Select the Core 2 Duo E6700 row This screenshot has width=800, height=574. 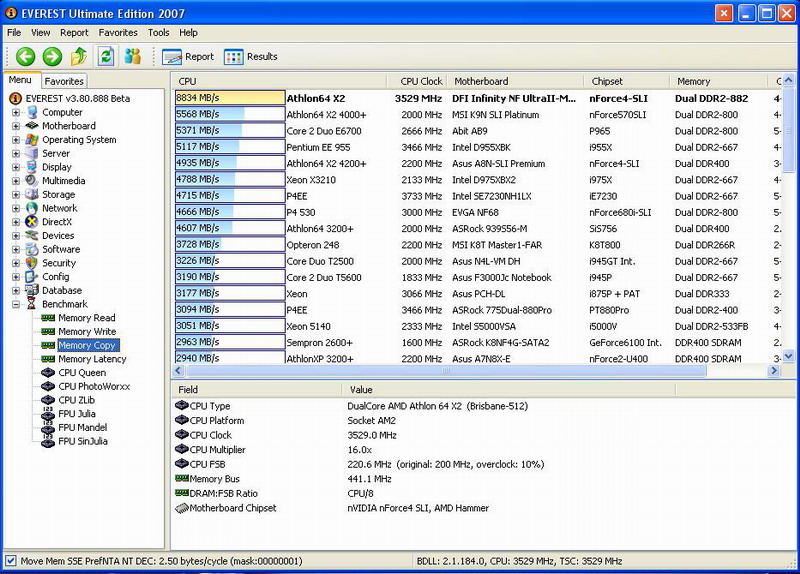pos(477,131)
